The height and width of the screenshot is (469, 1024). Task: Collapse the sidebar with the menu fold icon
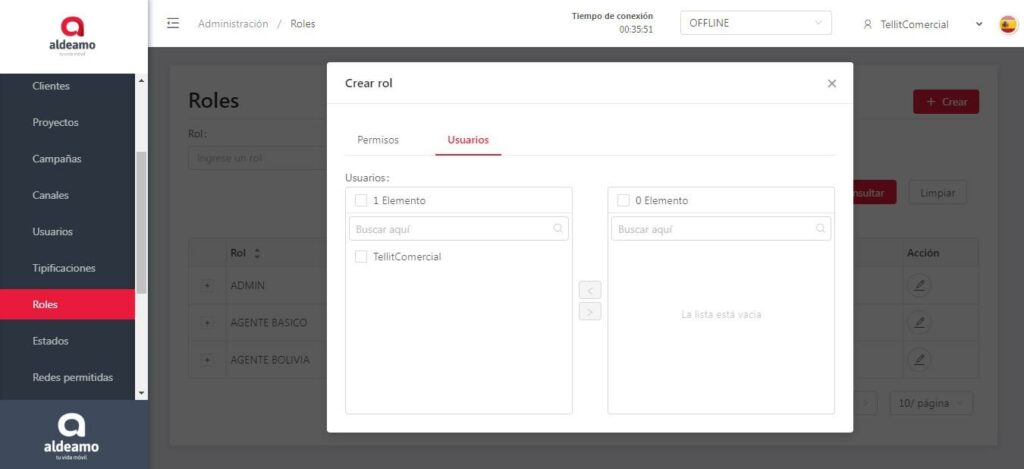click(x=173, y=23)
